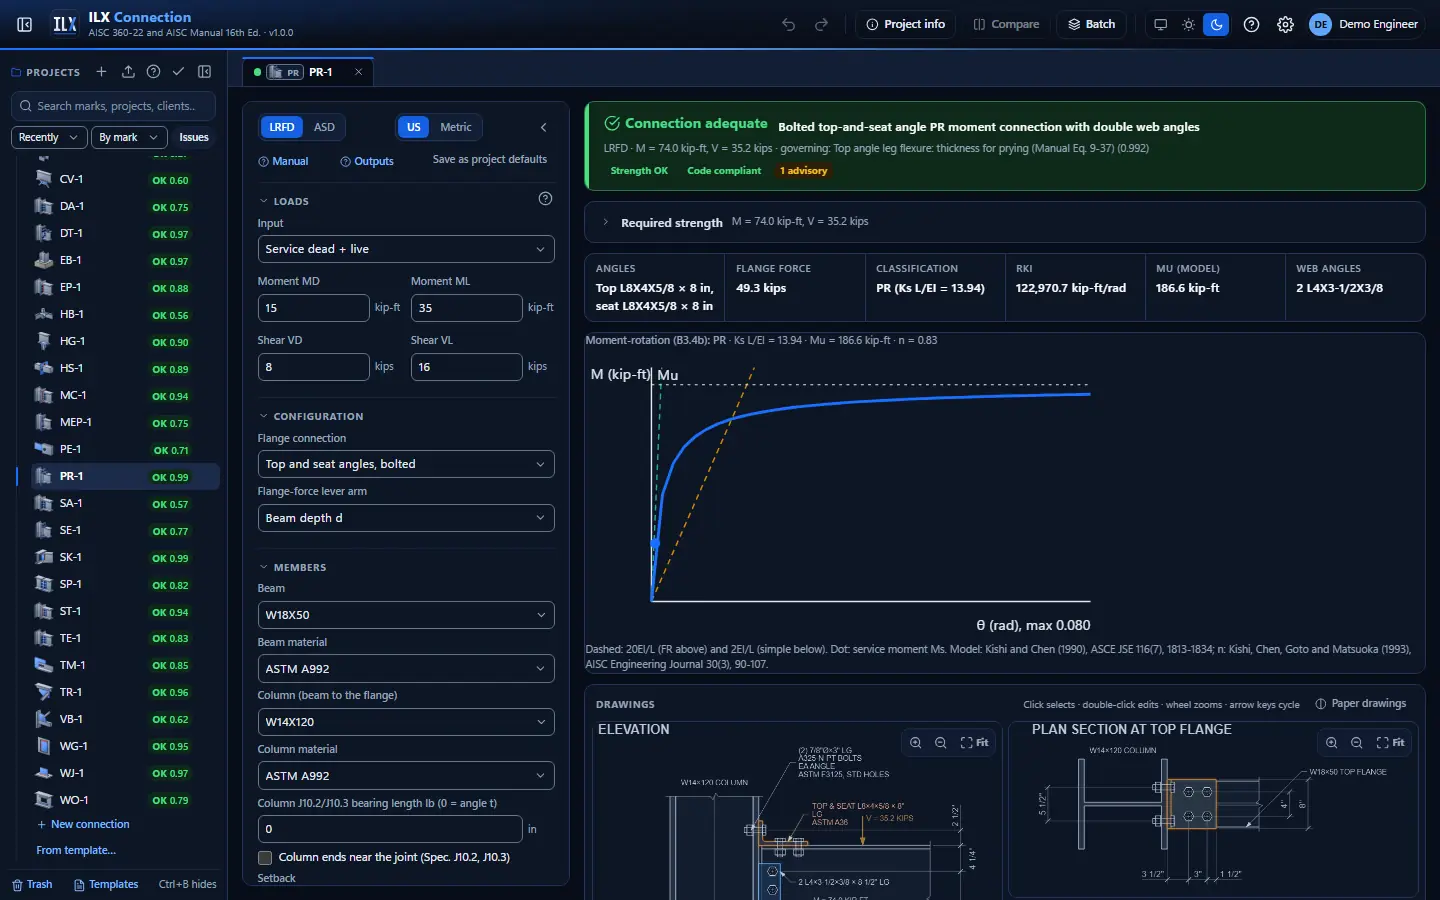Check 'Column ends near the joint' box
Screen dimensions: 1440x900
tap(265, 858)
